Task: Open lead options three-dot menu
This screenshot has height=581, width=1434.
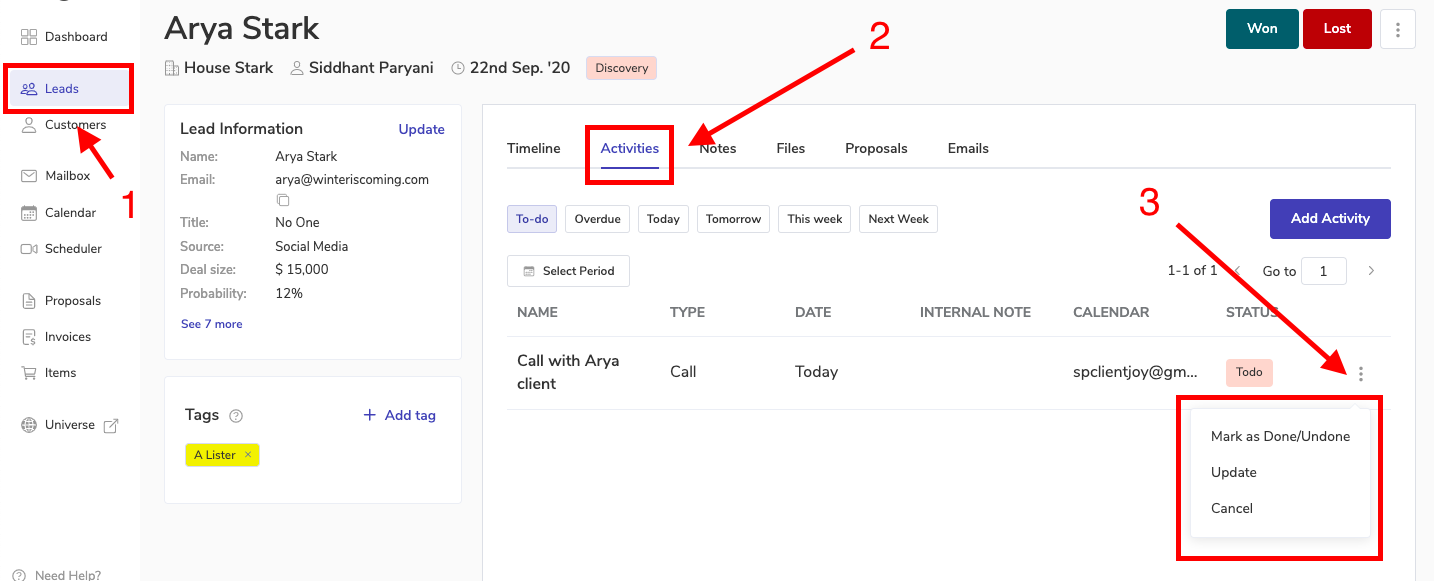Action: tap(1397, 29)
